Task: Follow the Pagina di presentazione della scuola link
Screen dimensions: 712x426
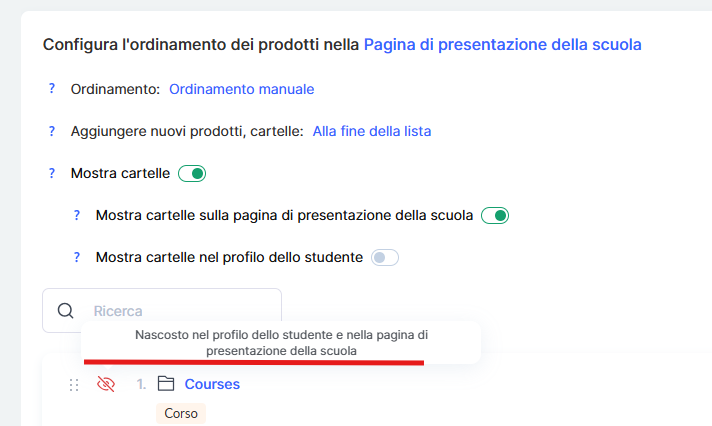Action: (502, 44)
